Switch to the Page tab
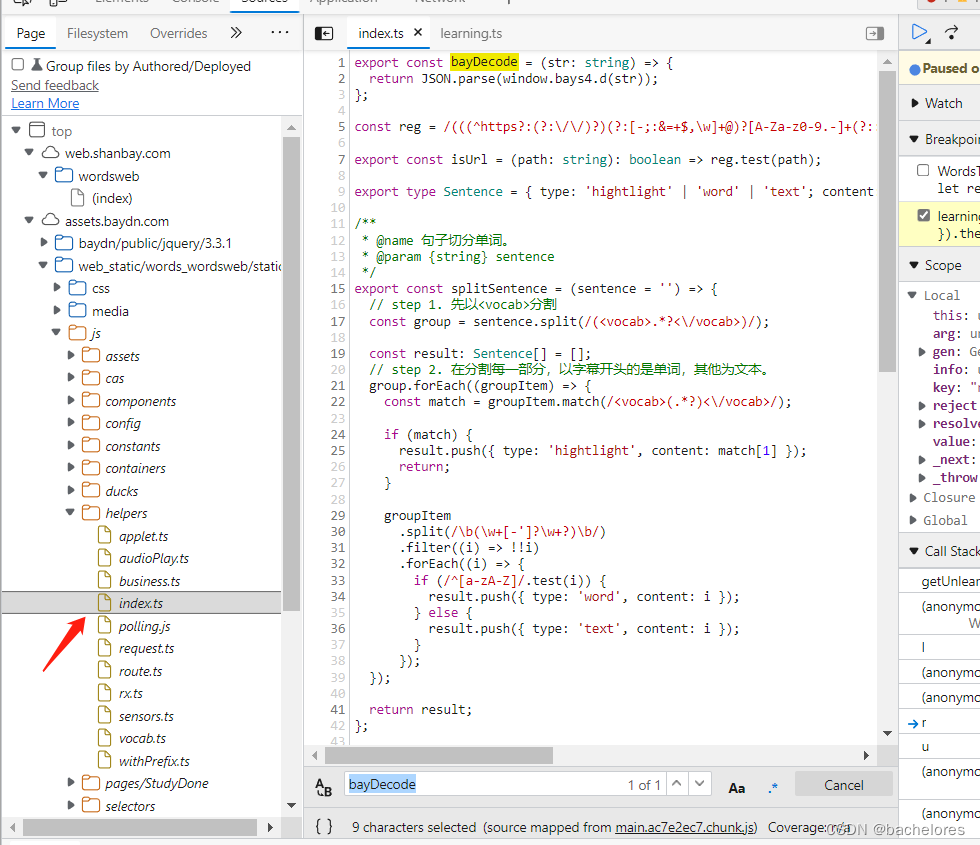This screenshot has height=845, width=980. click(31, 33)
